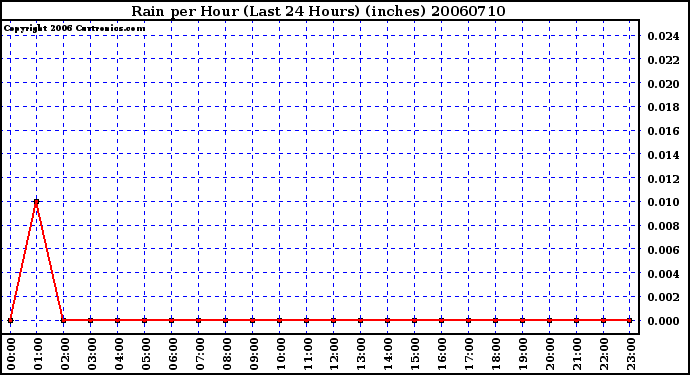Click the 18:00 x-axis label
This screenshot has height=375, width=690.
(496, 354)
